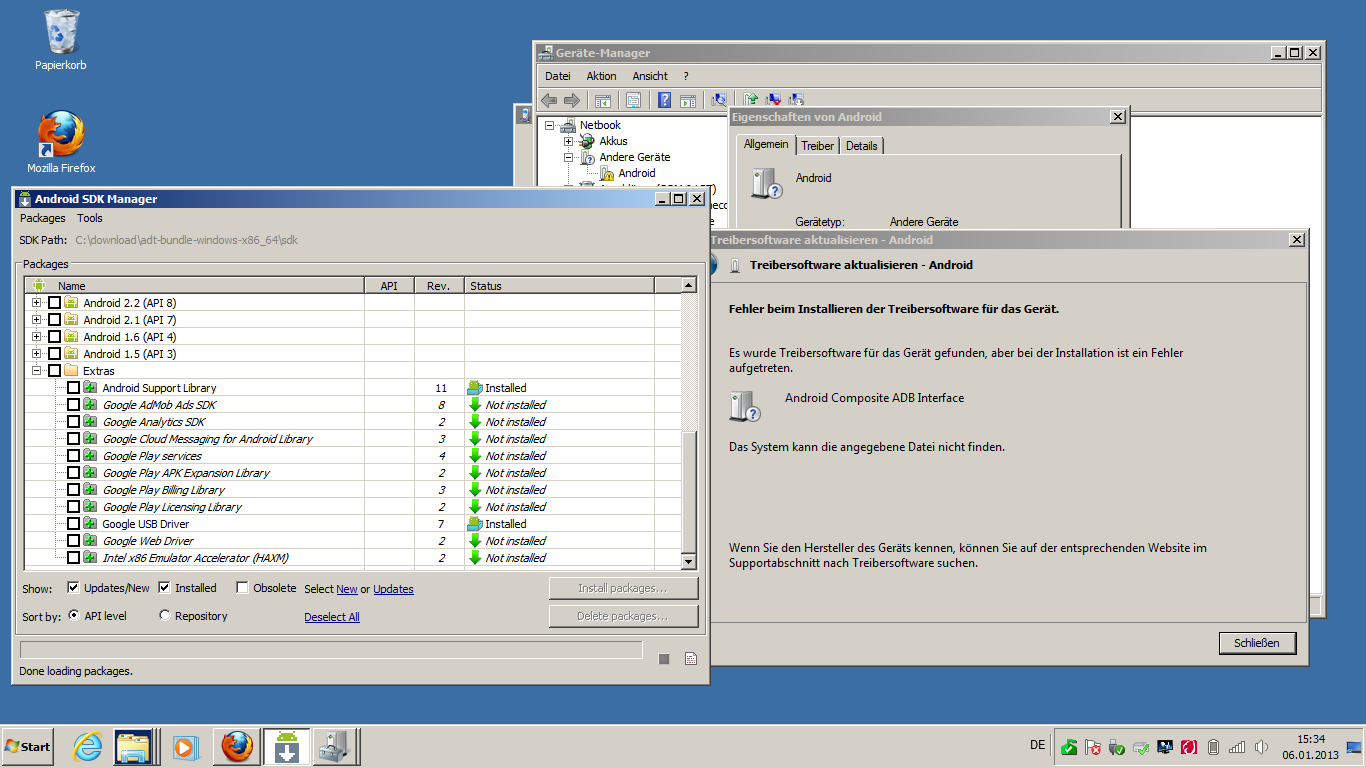
Task: Click the uninstall device toolbar icon
Action: tap(774, 100)
